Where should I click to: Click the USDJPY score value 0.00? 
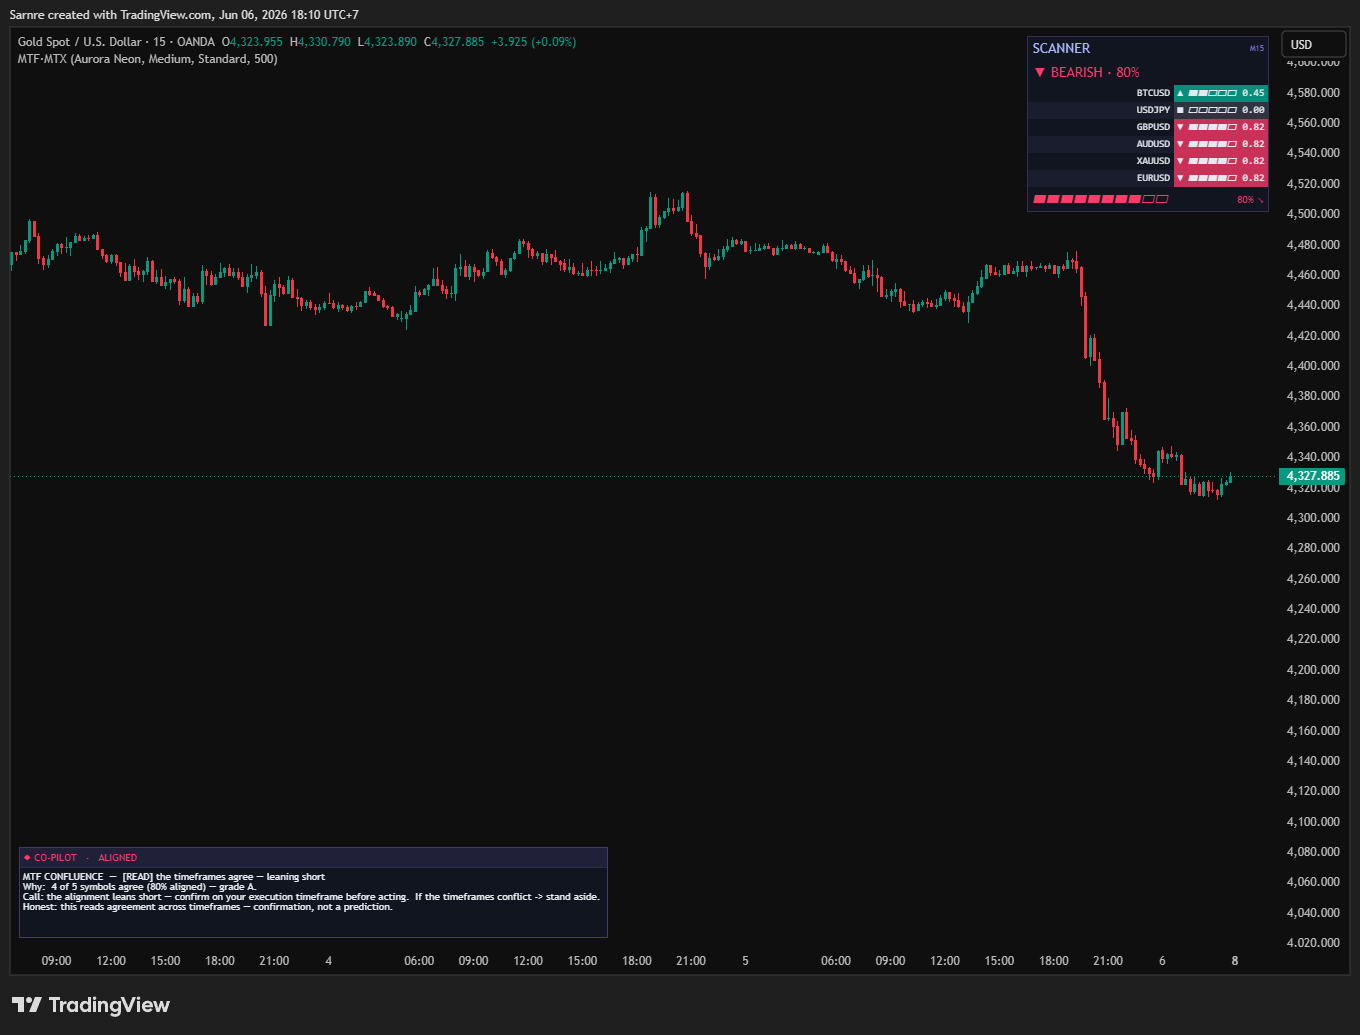click(x=1253, y=110)
